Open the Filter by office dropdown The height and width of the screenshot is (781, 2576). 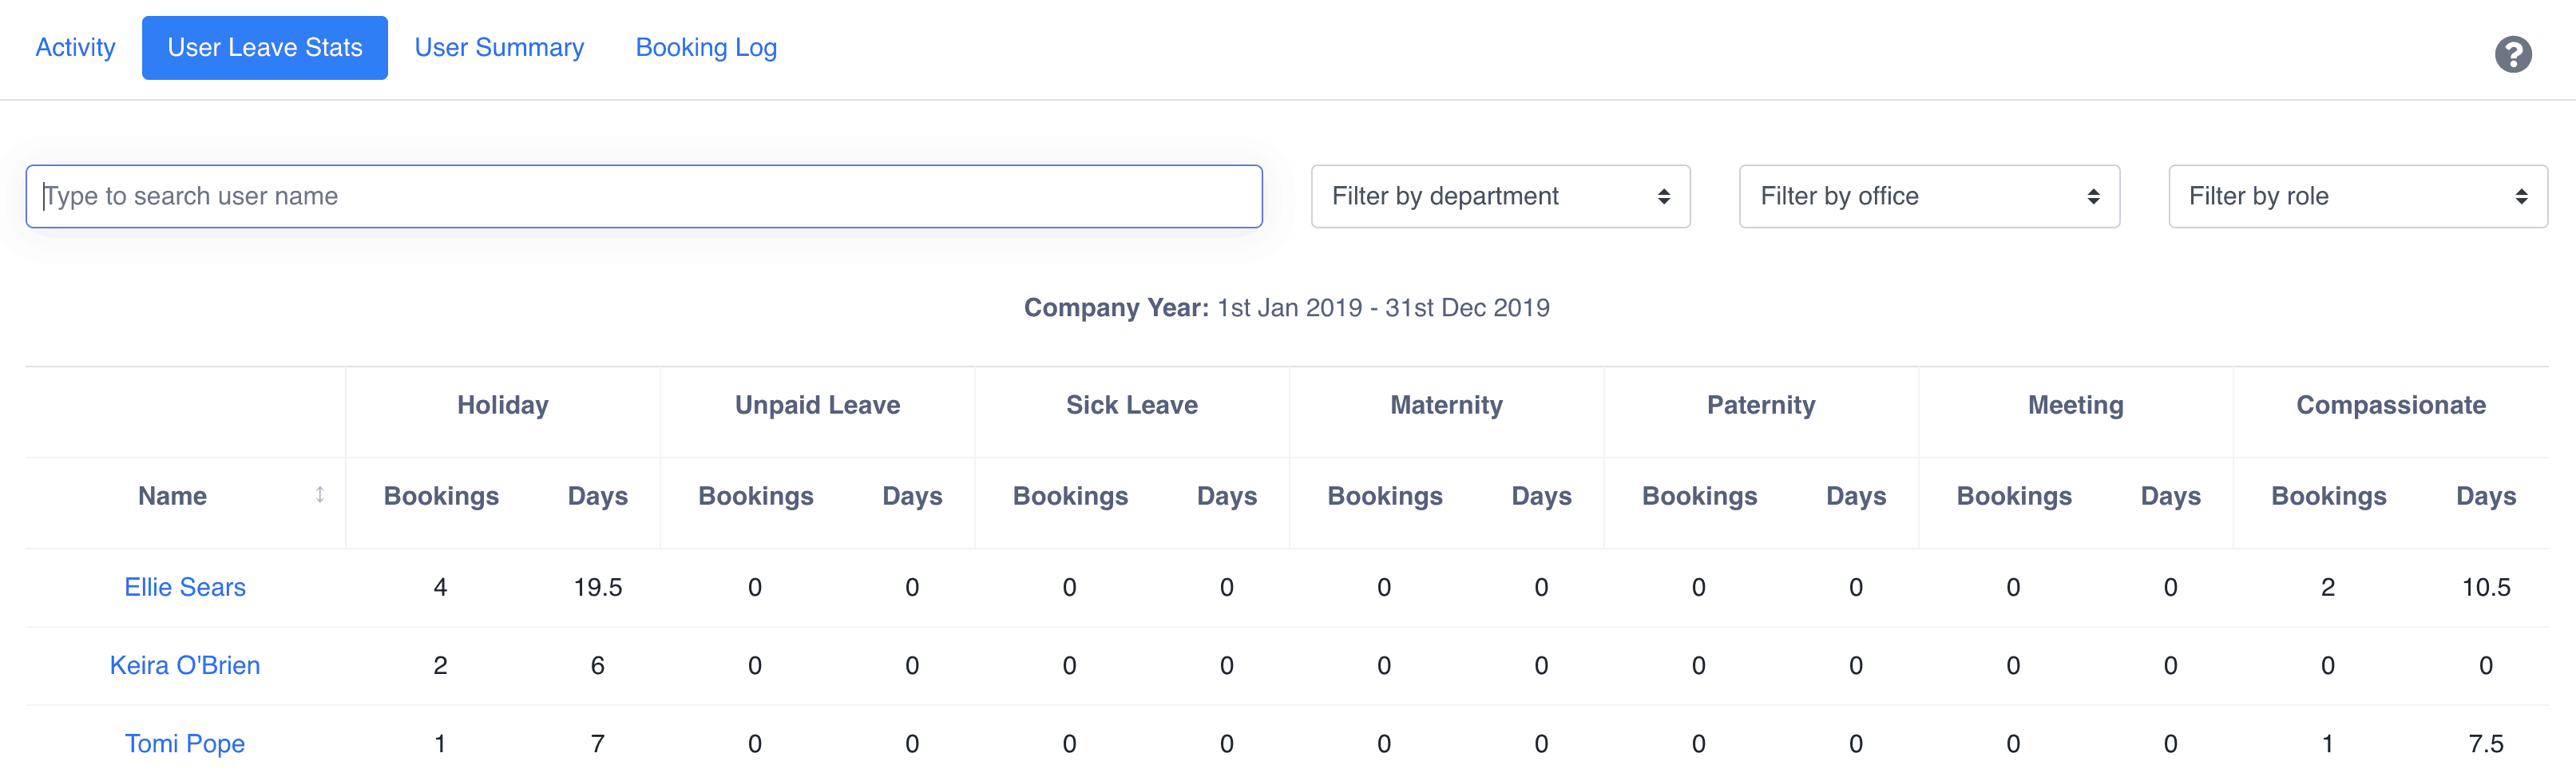tap(1929, 196)
